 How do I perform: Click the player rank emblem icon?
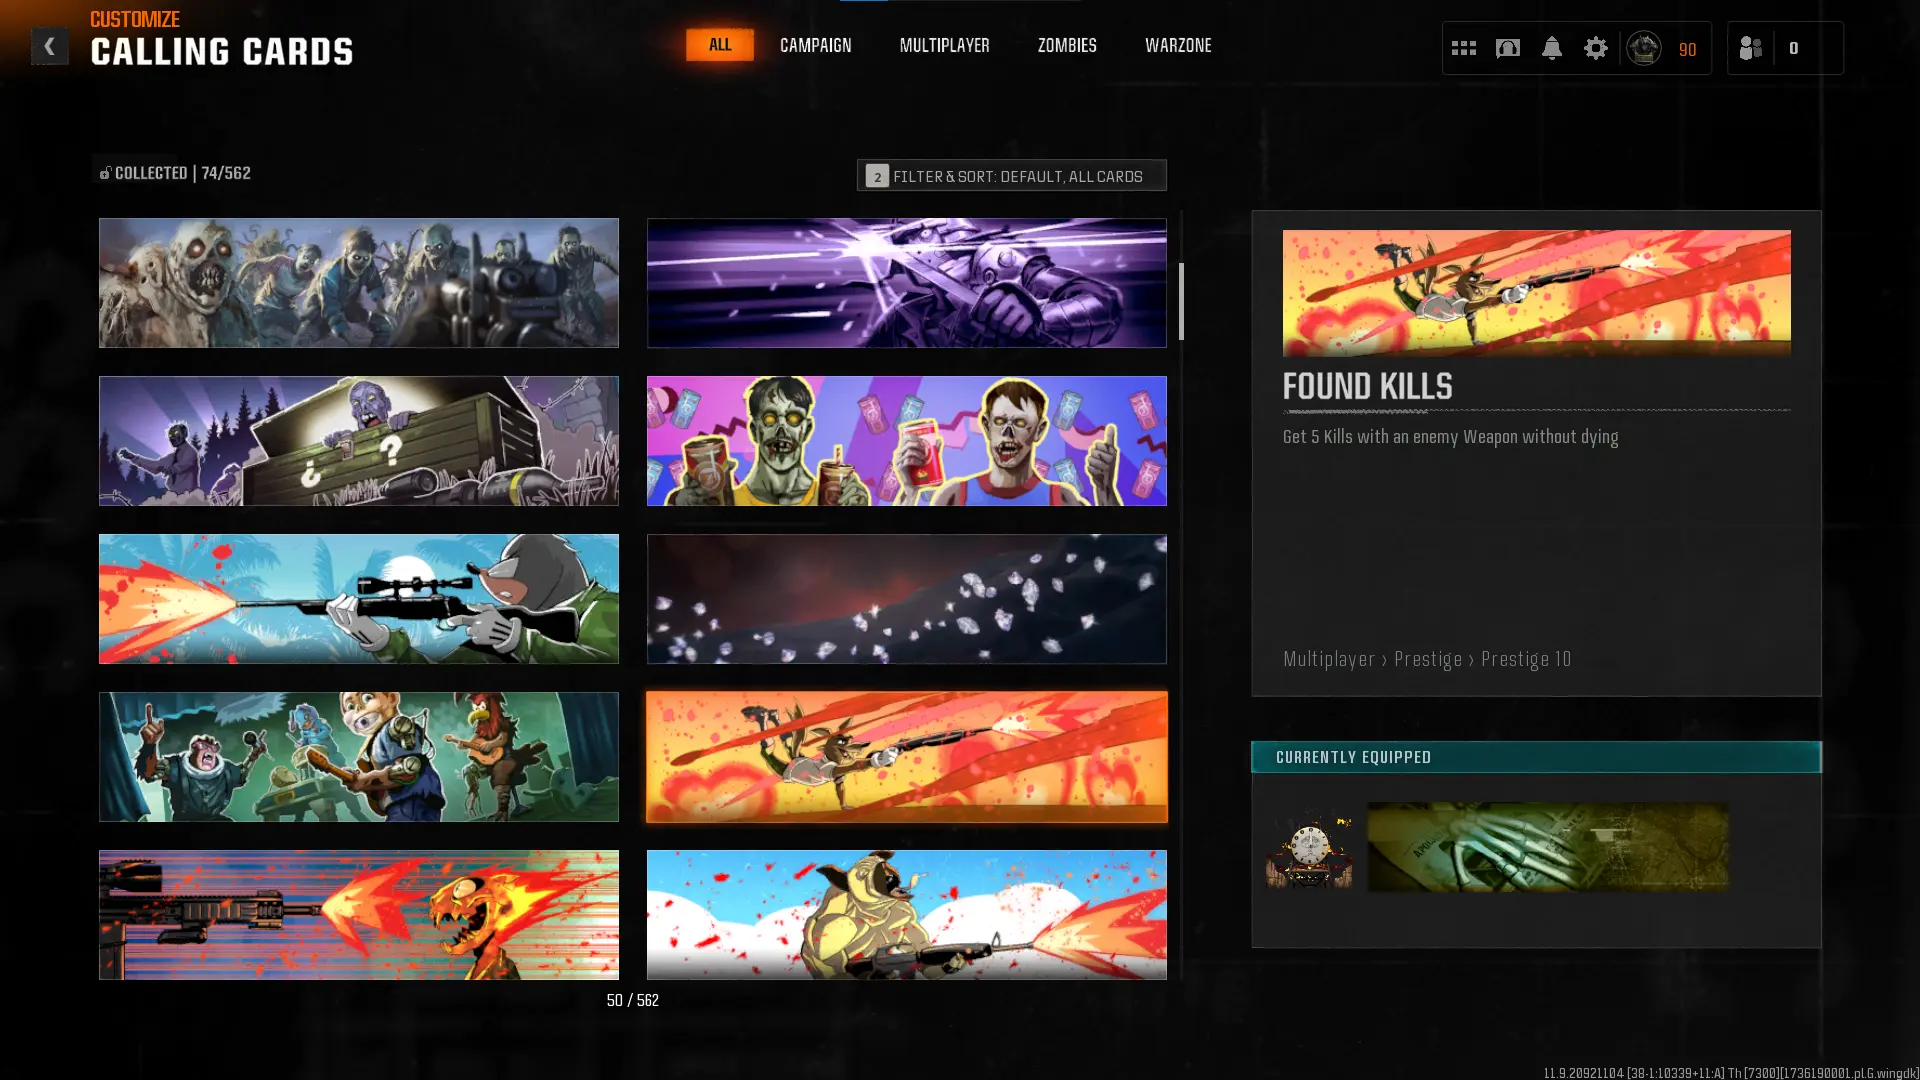click(x=1643, y=48)
